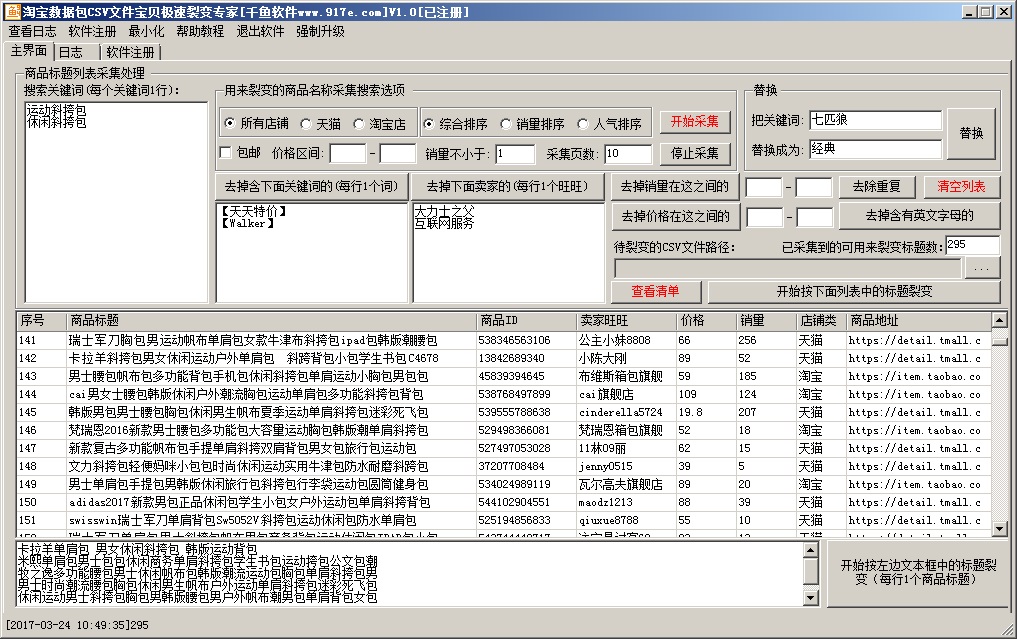Image resolution: width=1017 pixels, height=639 pixels.
Task: Click the 查看清单 button
Action: coord(655,292)
